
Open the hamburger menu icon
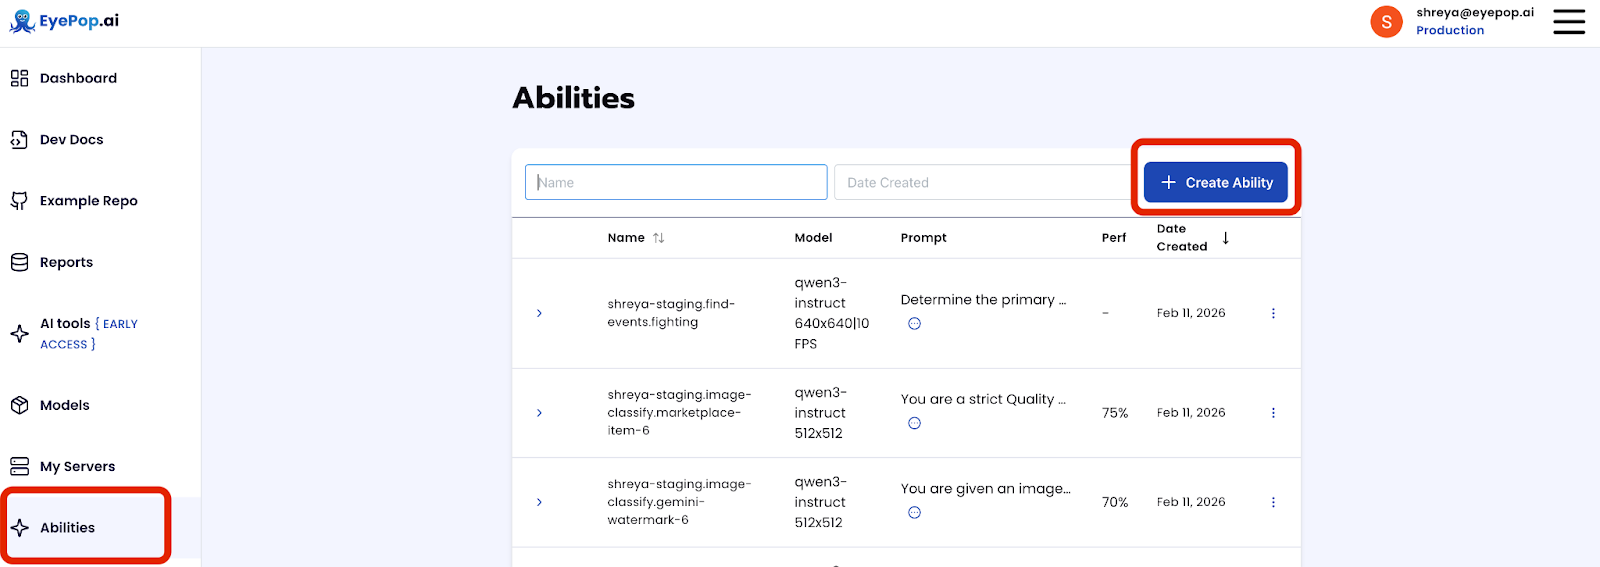coord(1568,21)
